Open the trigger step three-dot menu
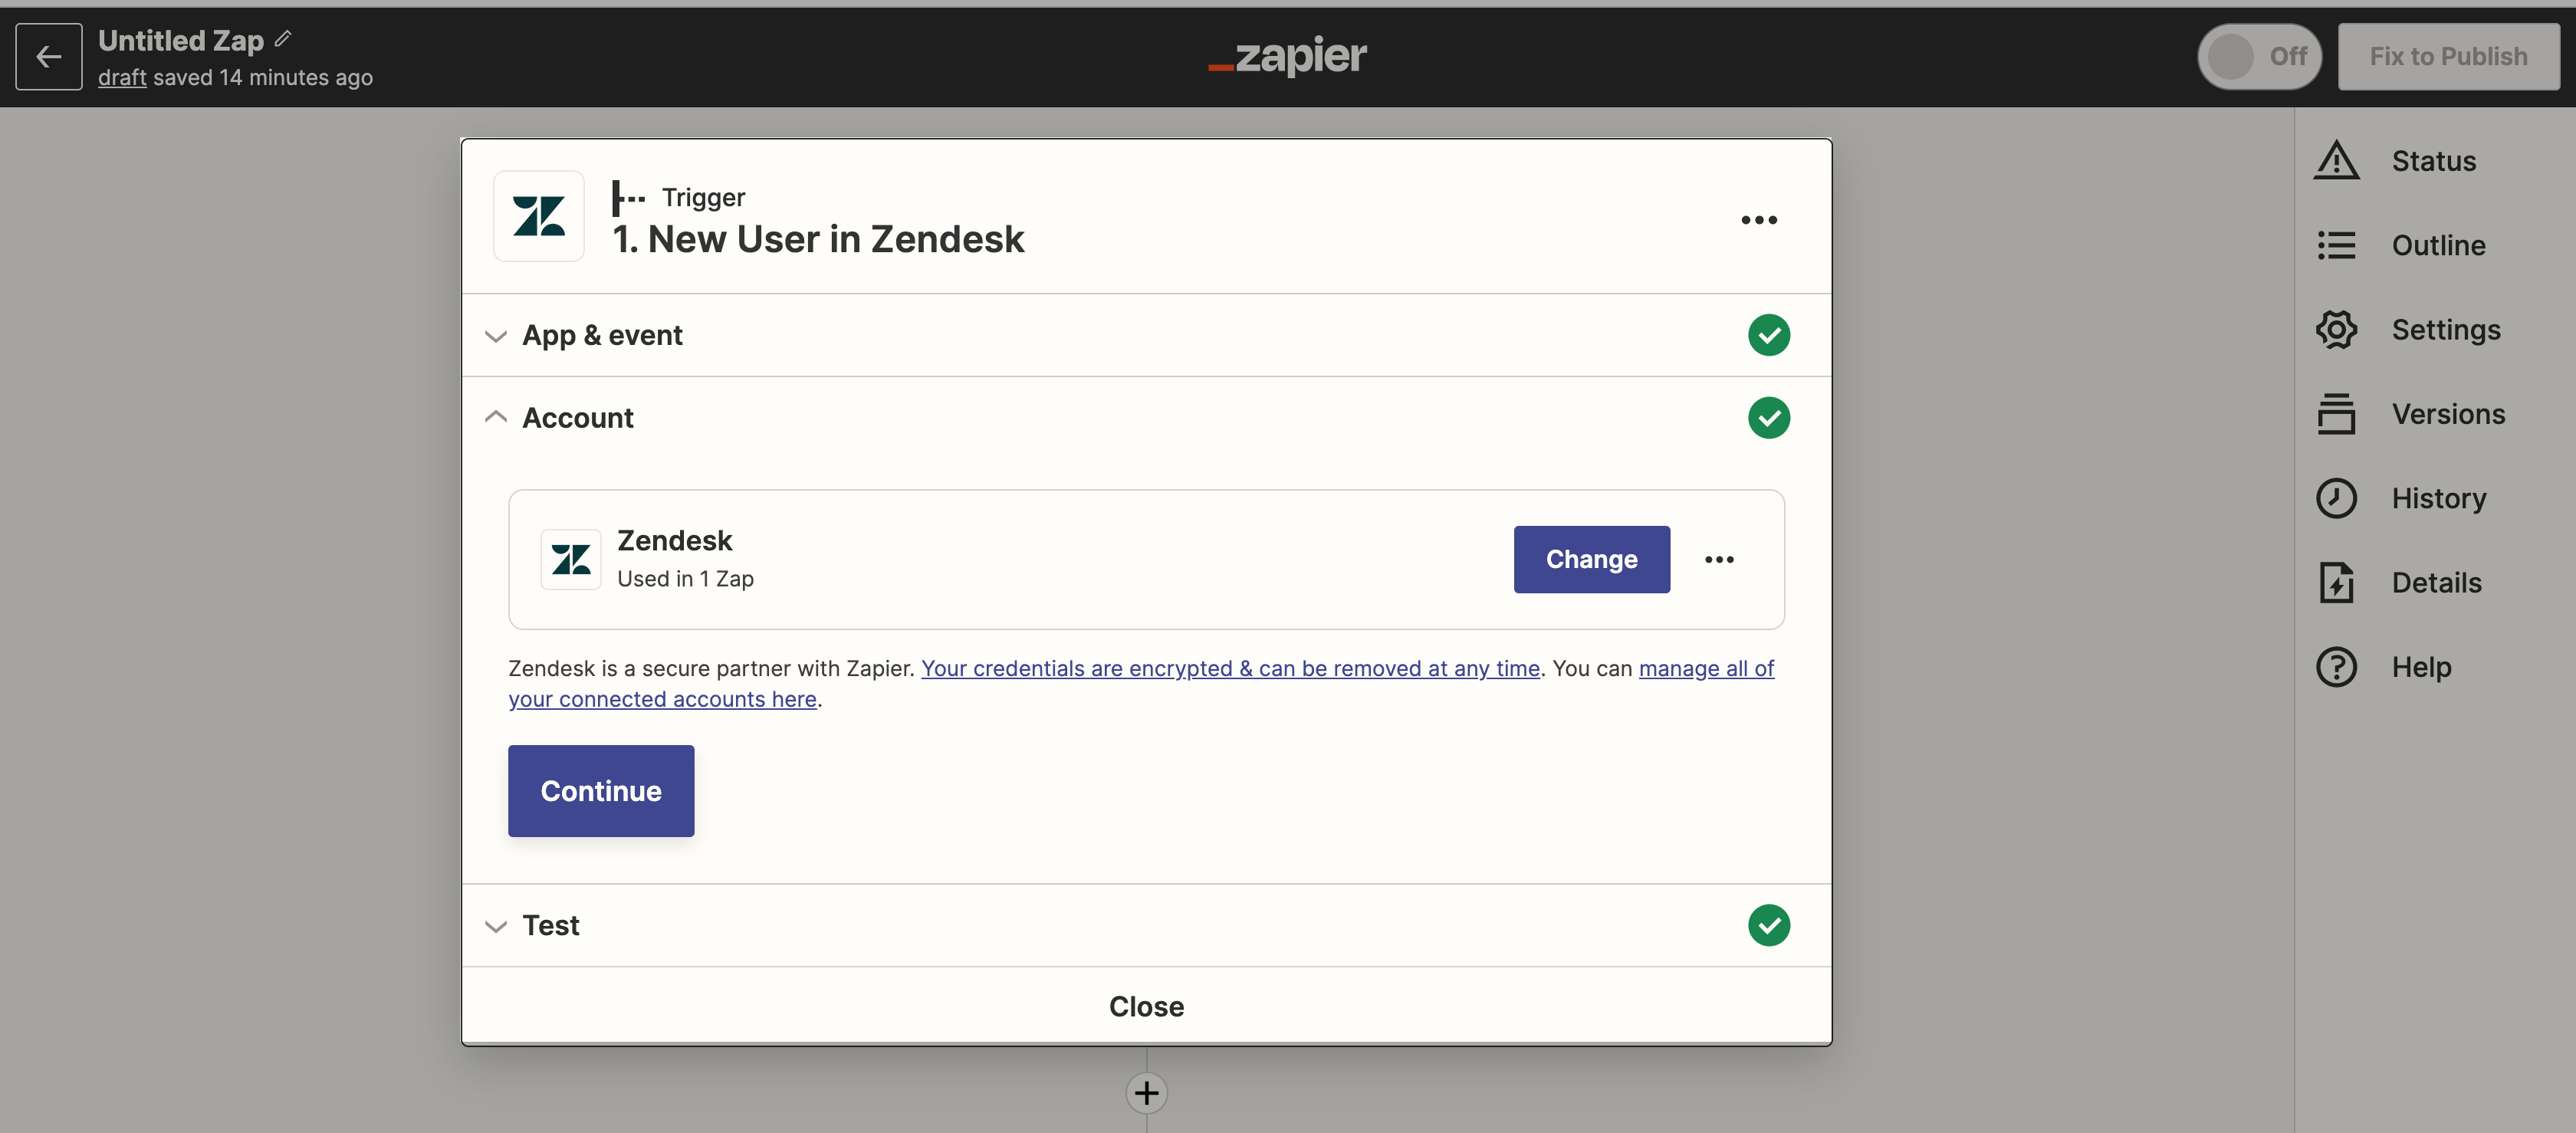Screen dimensions: 2576x1133 (x=1759, y=220)
